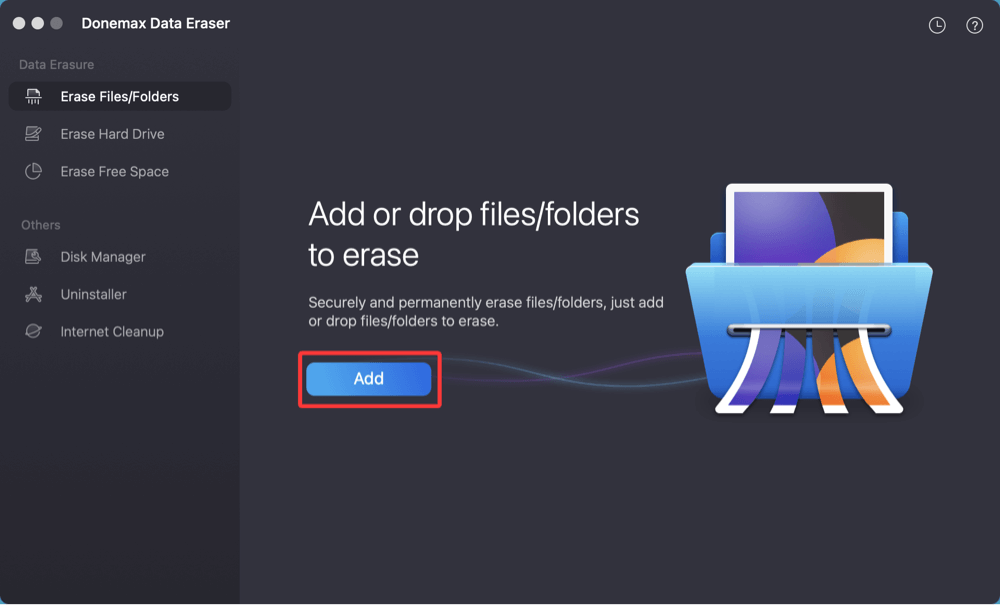1000x605 pixels.
Task: Click the file shredder illustration
Action: (x=808, y=300)
